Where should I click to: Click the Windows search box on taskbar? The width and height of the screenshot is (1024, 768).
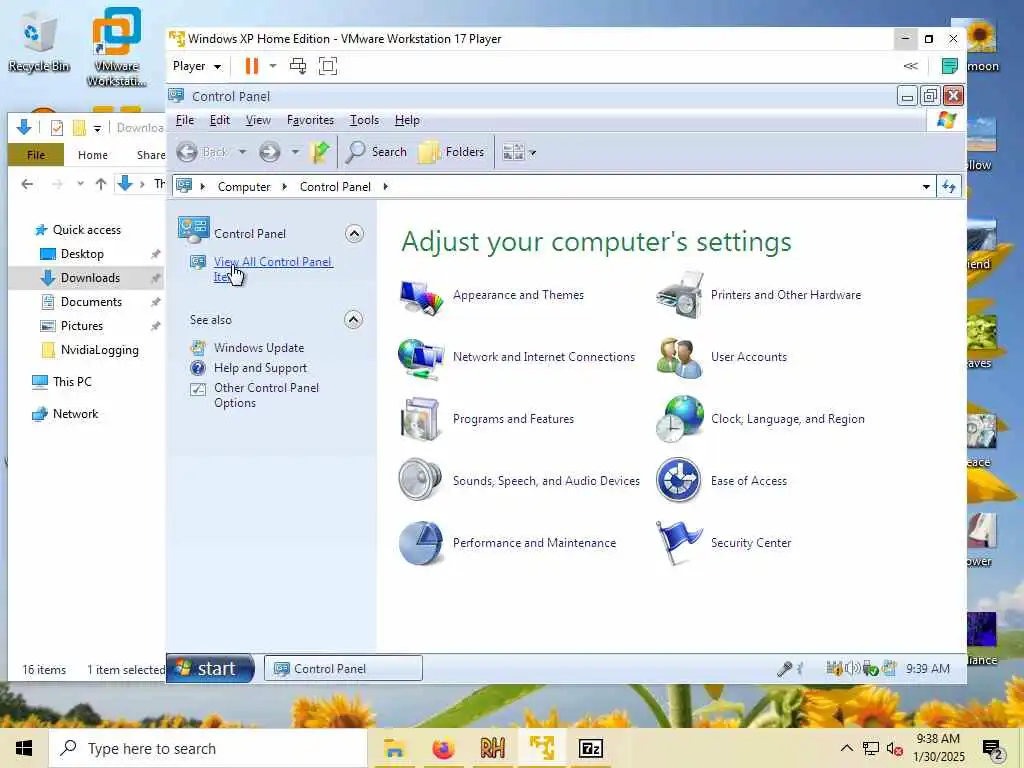coord(208,748)
